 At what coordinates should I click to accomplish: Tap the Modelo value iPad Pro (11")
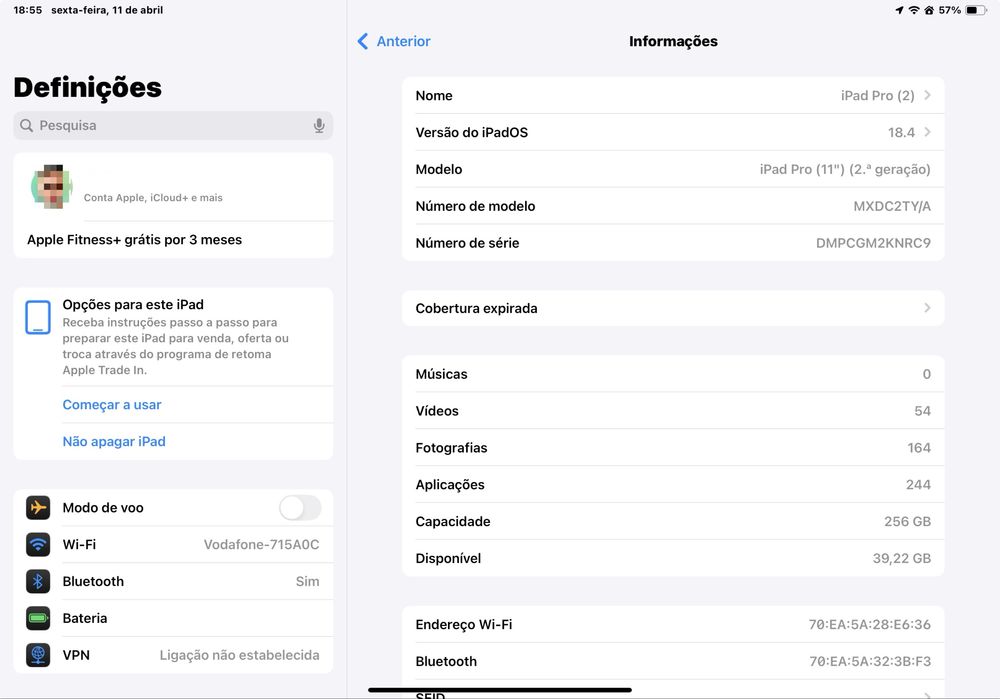(x=845, y=169)
